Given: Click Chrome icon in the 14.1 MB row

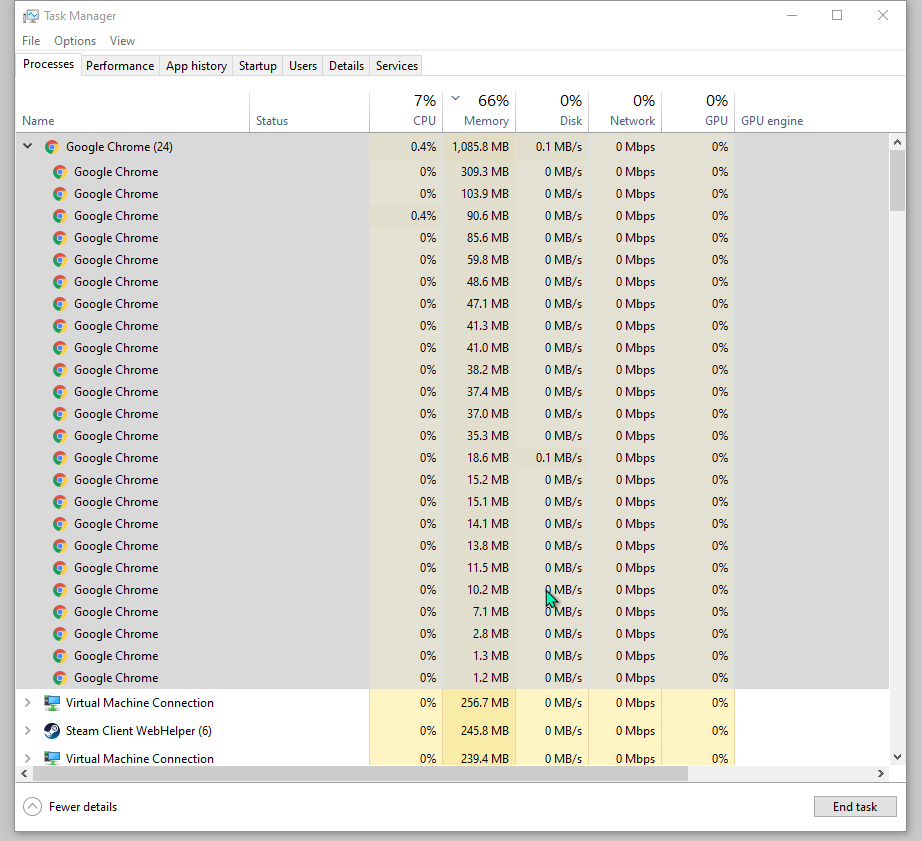Looking at the screenshot, I should [59, 524].
